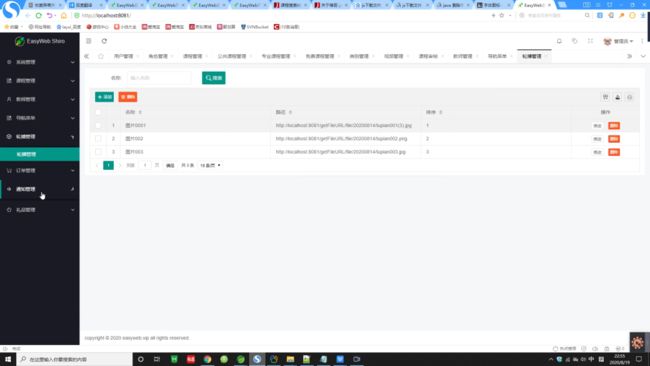The height and width of the screenshot is (366, 650).
Task: Open the table column filter icon
Action: pyautogui.click(x=605, y=97)
